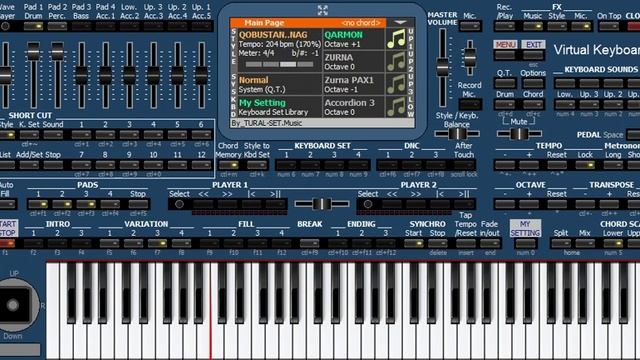Open the Main Page dropdown arrow
640x360 pixels.
(x=400, y=22)
